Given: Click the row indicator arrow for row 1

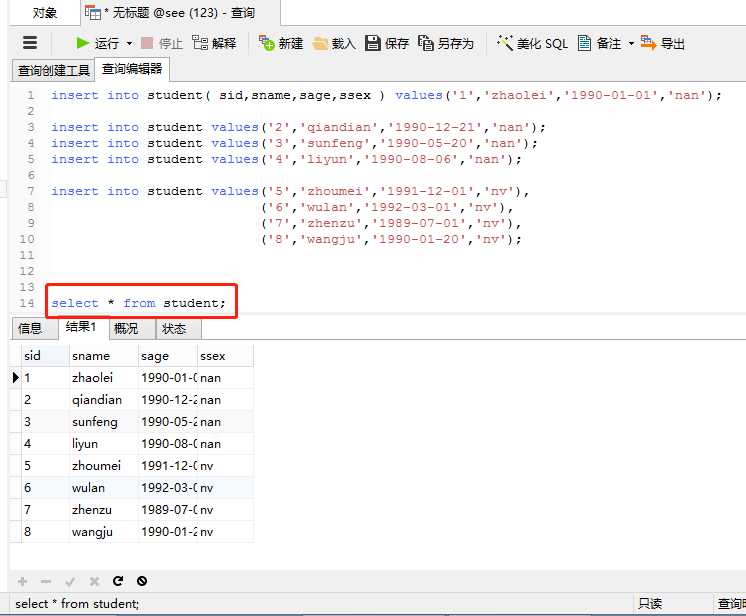Looking at the screenshot, I should tap(16, 378).
